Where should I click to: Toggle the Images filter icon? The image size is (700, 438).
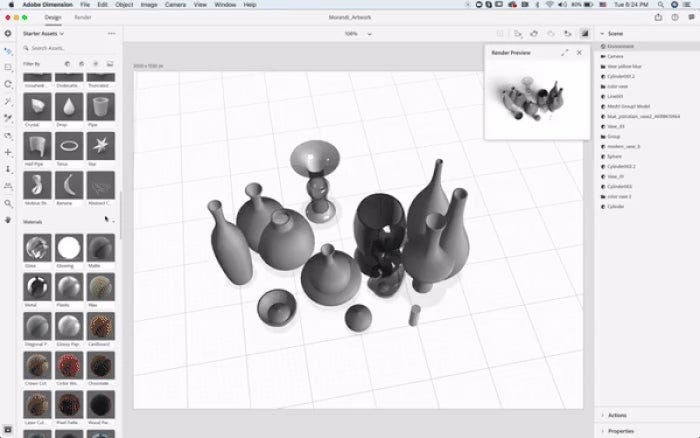(x=110, y=64)
